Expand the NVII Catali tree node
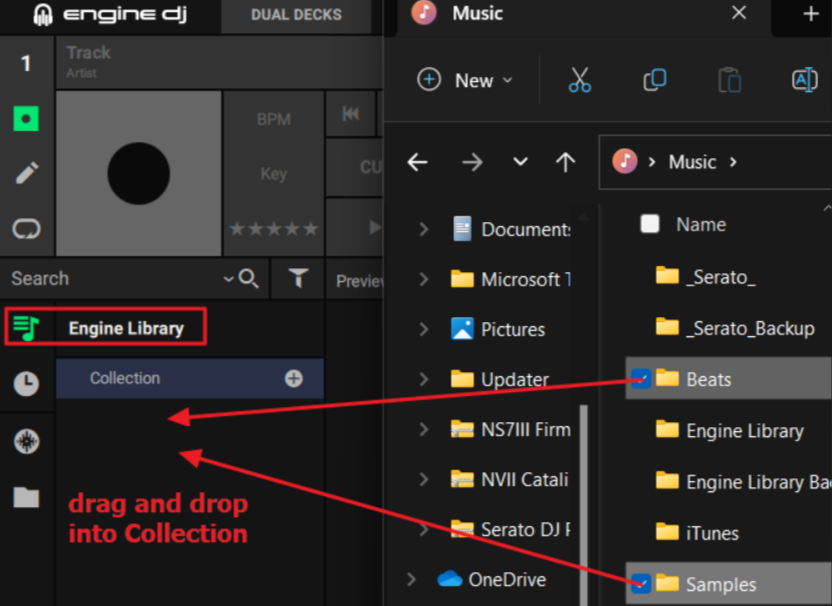Viewport: 832px width, 606px height. pyautogui.click(x=423, y=479)
